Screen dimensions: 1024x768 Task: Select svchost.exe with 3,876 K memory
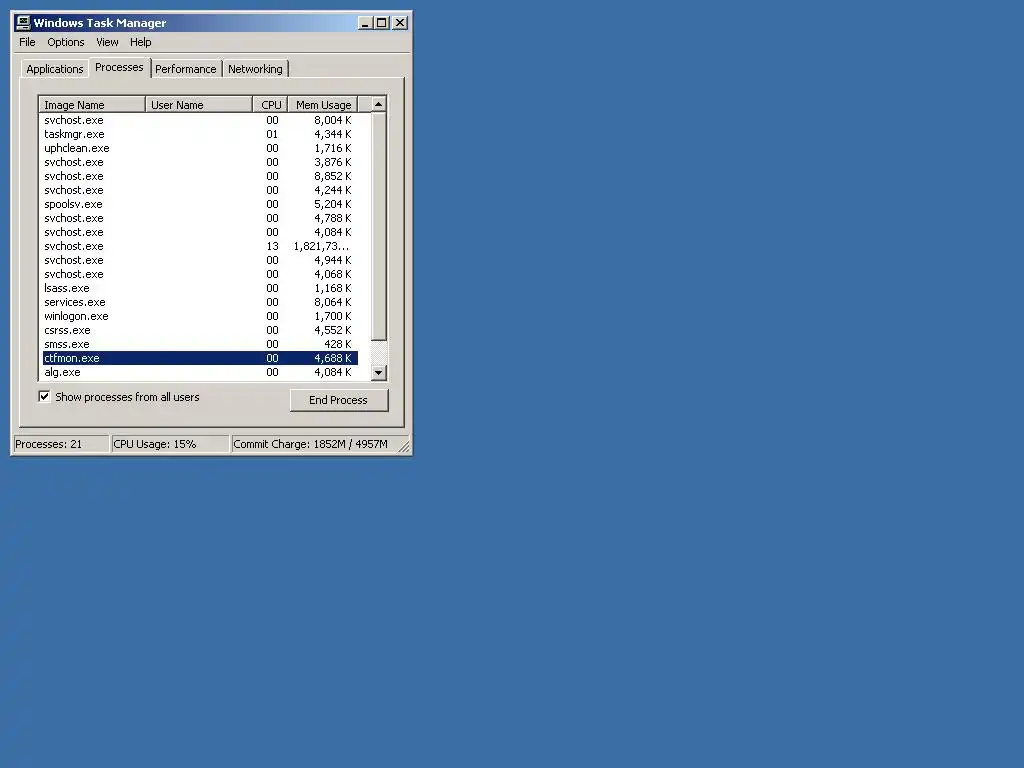(200, 162)
